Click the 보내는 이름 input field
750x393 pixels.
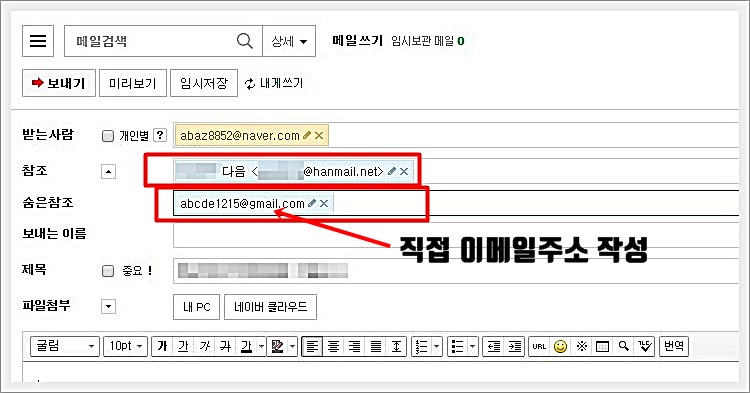(x=456, y=236)
